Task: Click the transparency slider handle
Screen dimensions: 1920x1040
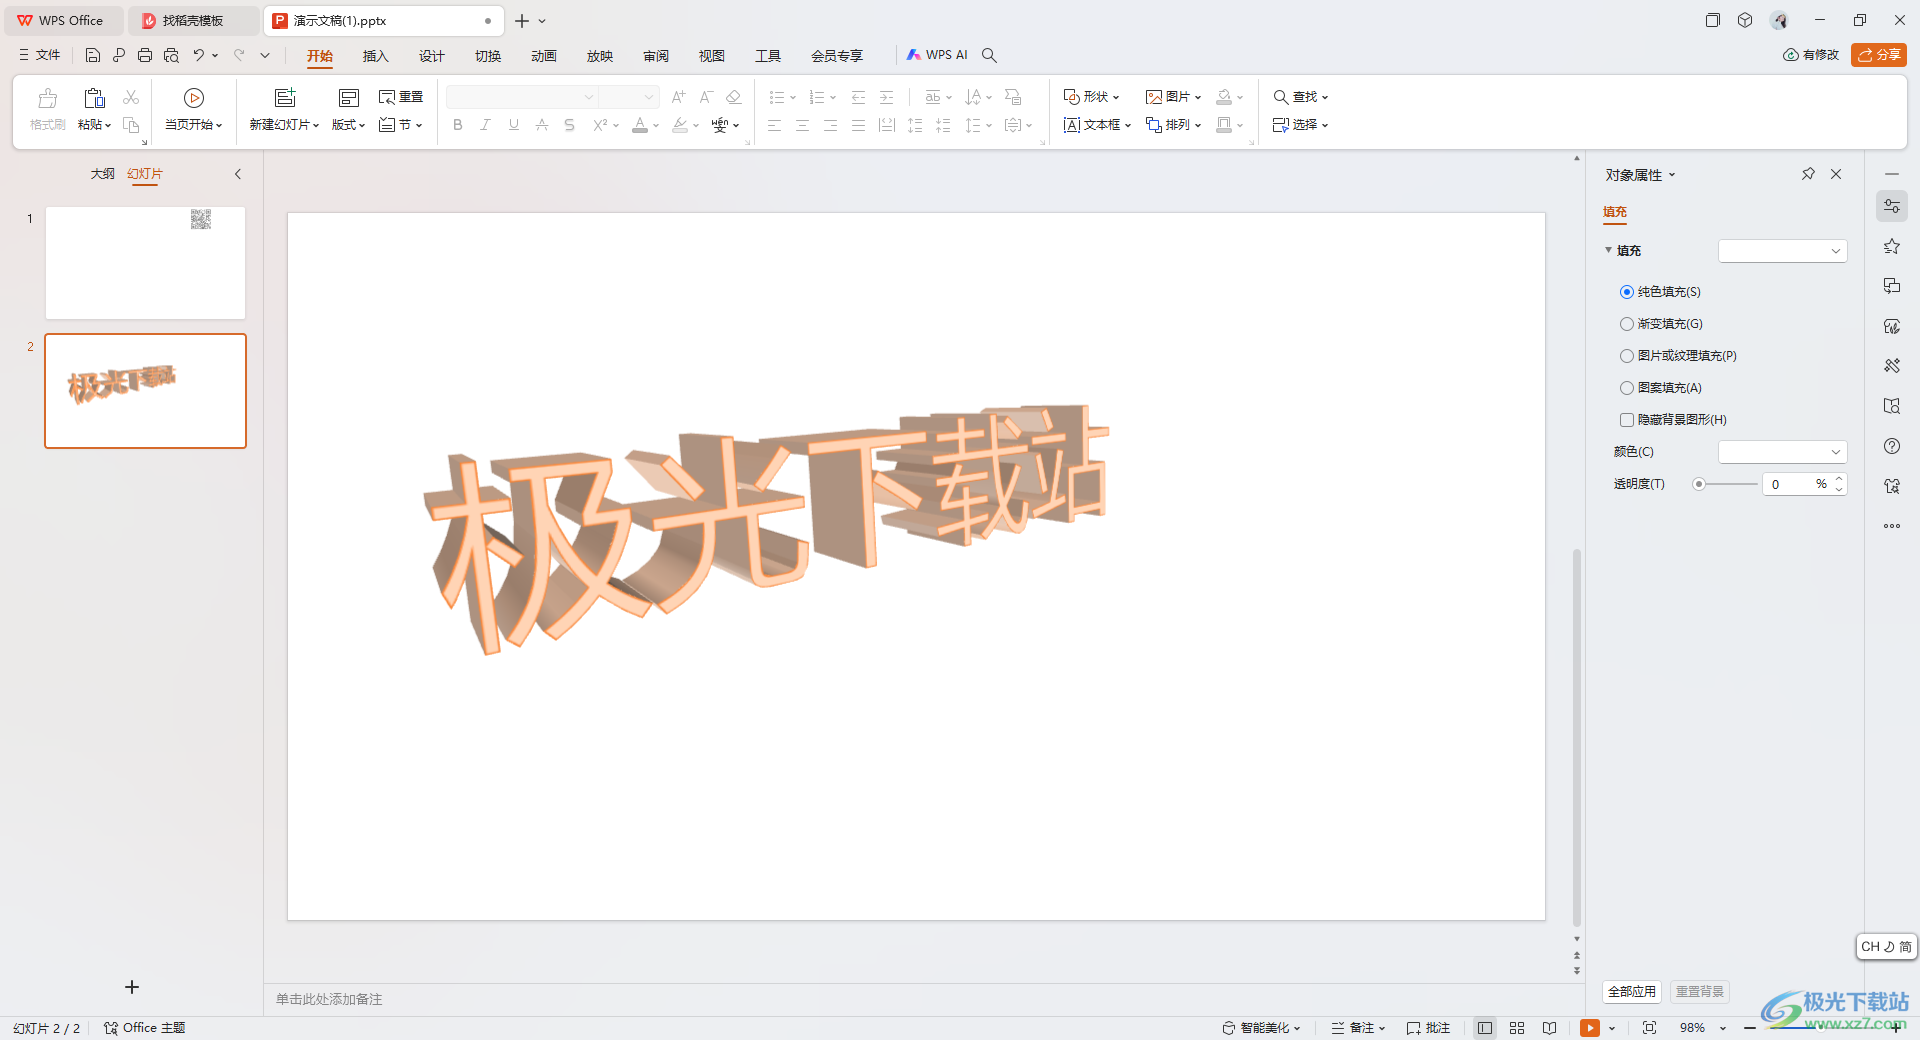Action: tap(1699, 484)
